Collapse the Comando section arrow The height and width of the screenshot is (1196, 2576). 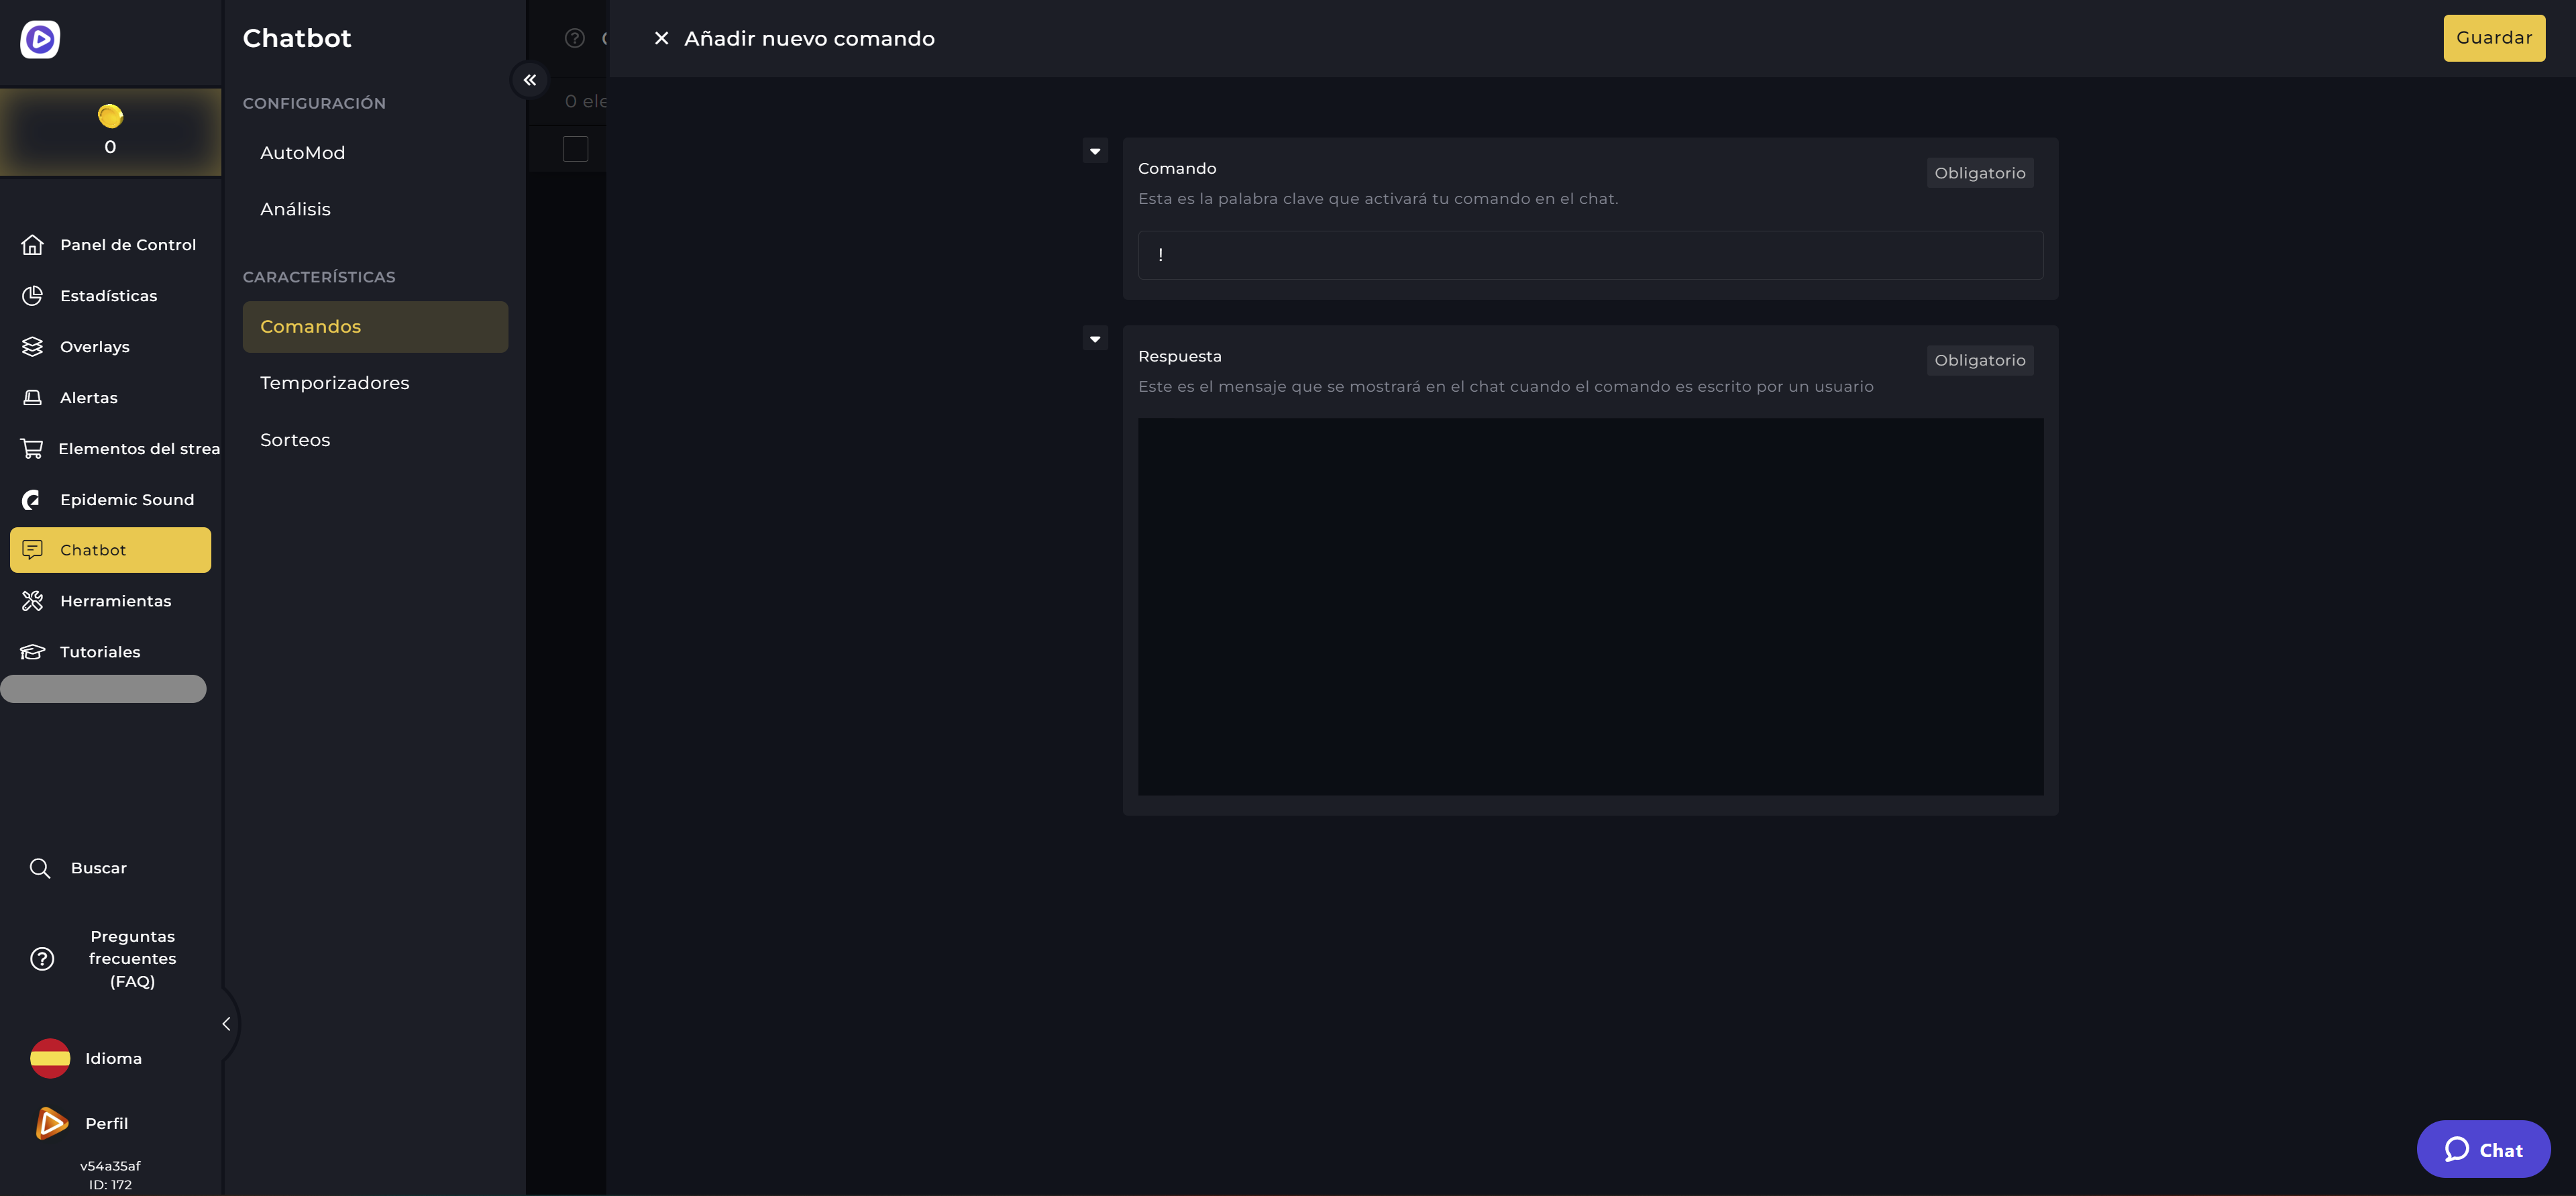1095,151
